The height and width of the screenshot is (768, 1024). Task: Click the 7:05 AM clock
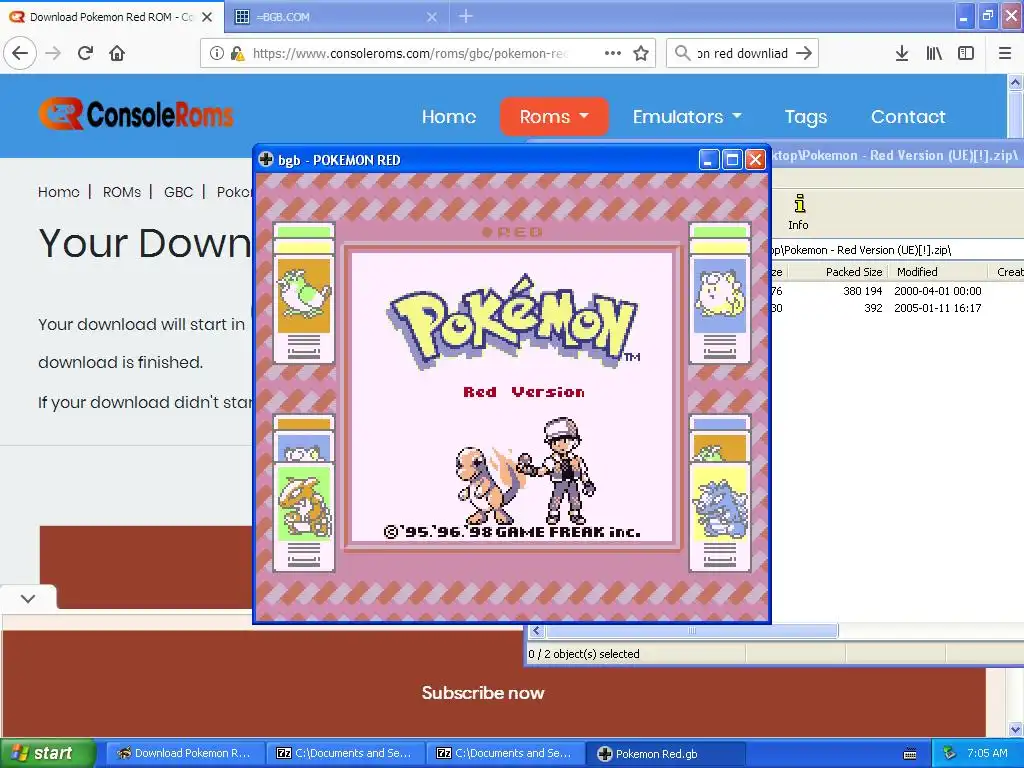click(987, 753)
